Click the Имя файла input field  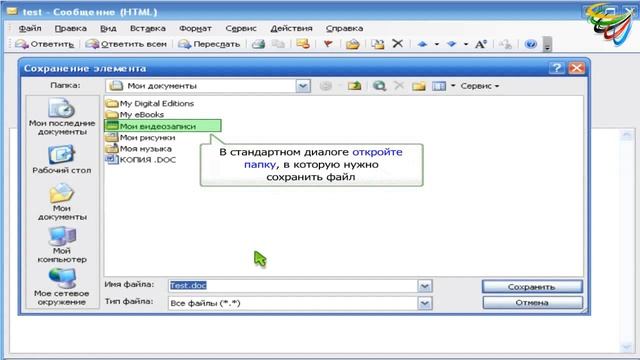point(293,286)
